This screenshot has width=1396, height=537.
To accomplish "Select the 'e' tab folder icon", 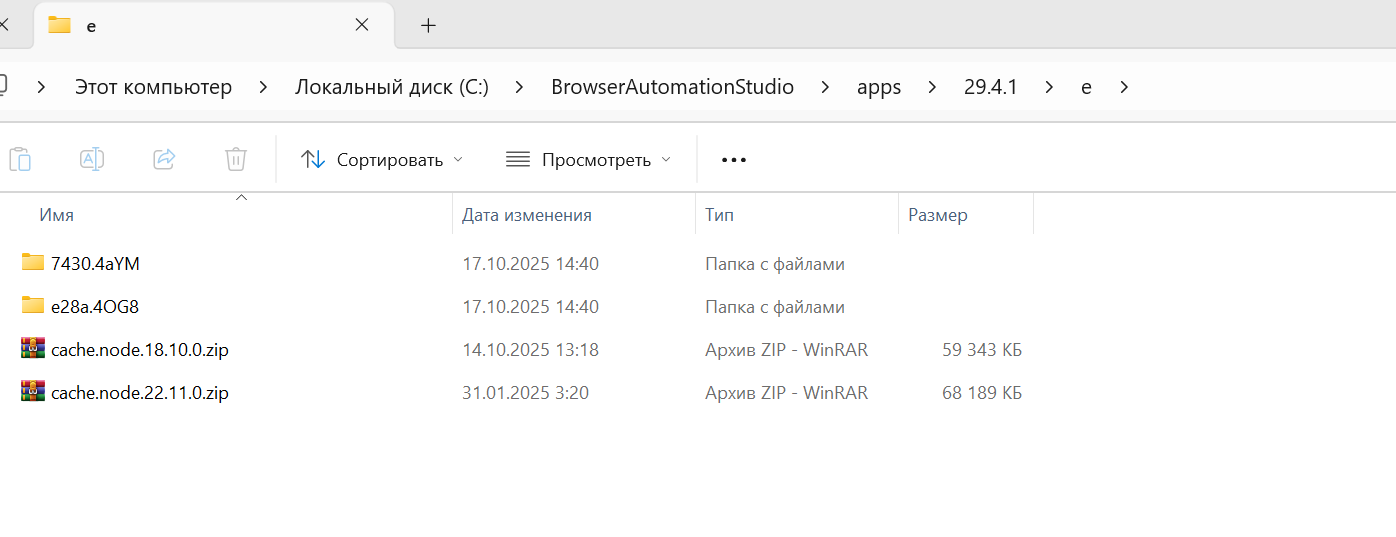I will click(x=60, y=25).
